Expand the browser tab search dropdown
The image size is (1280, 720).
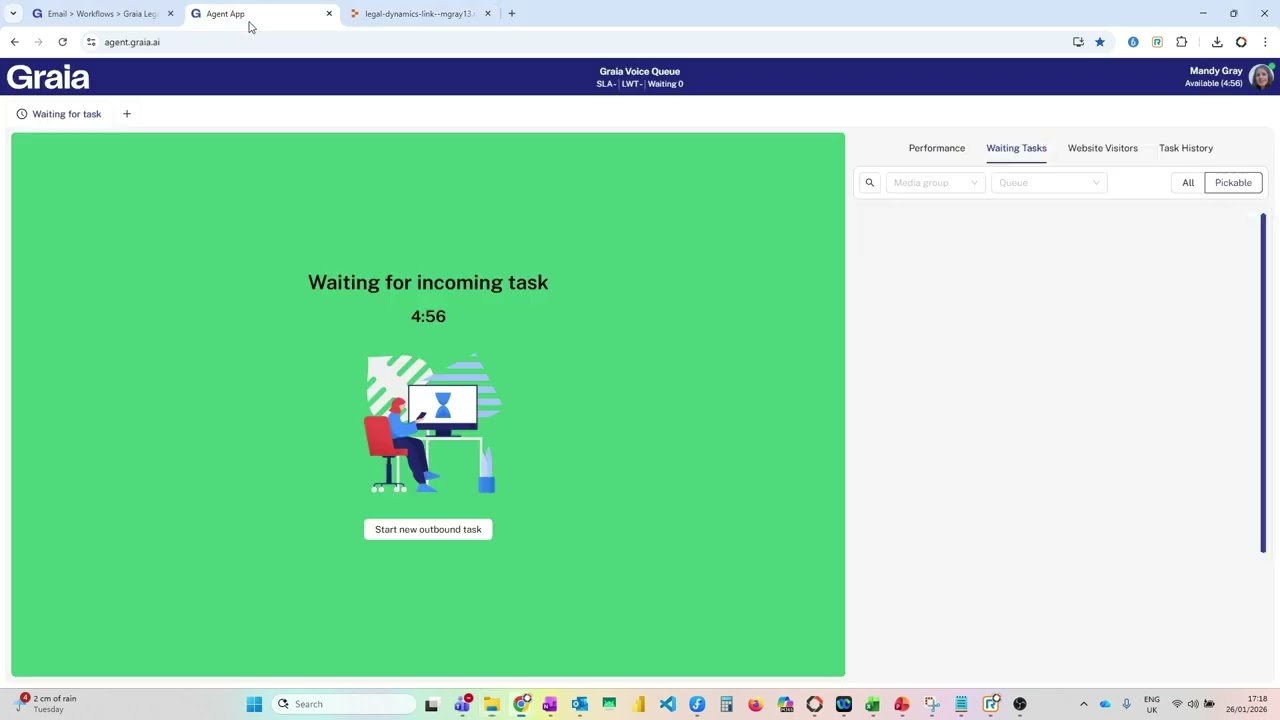click(x=13, y=14)
